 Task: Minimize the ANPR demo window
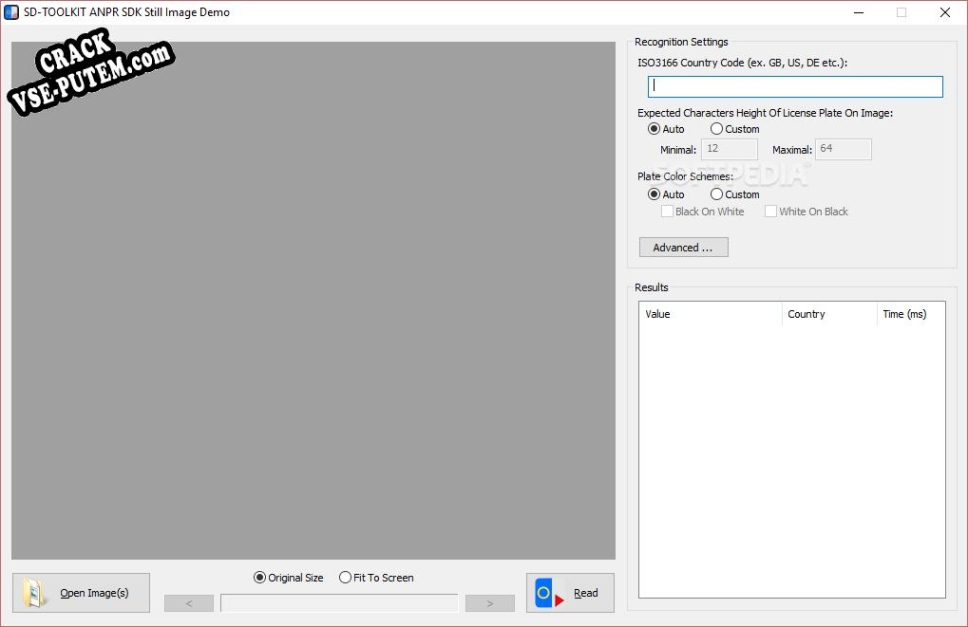[x=859, y=12]
